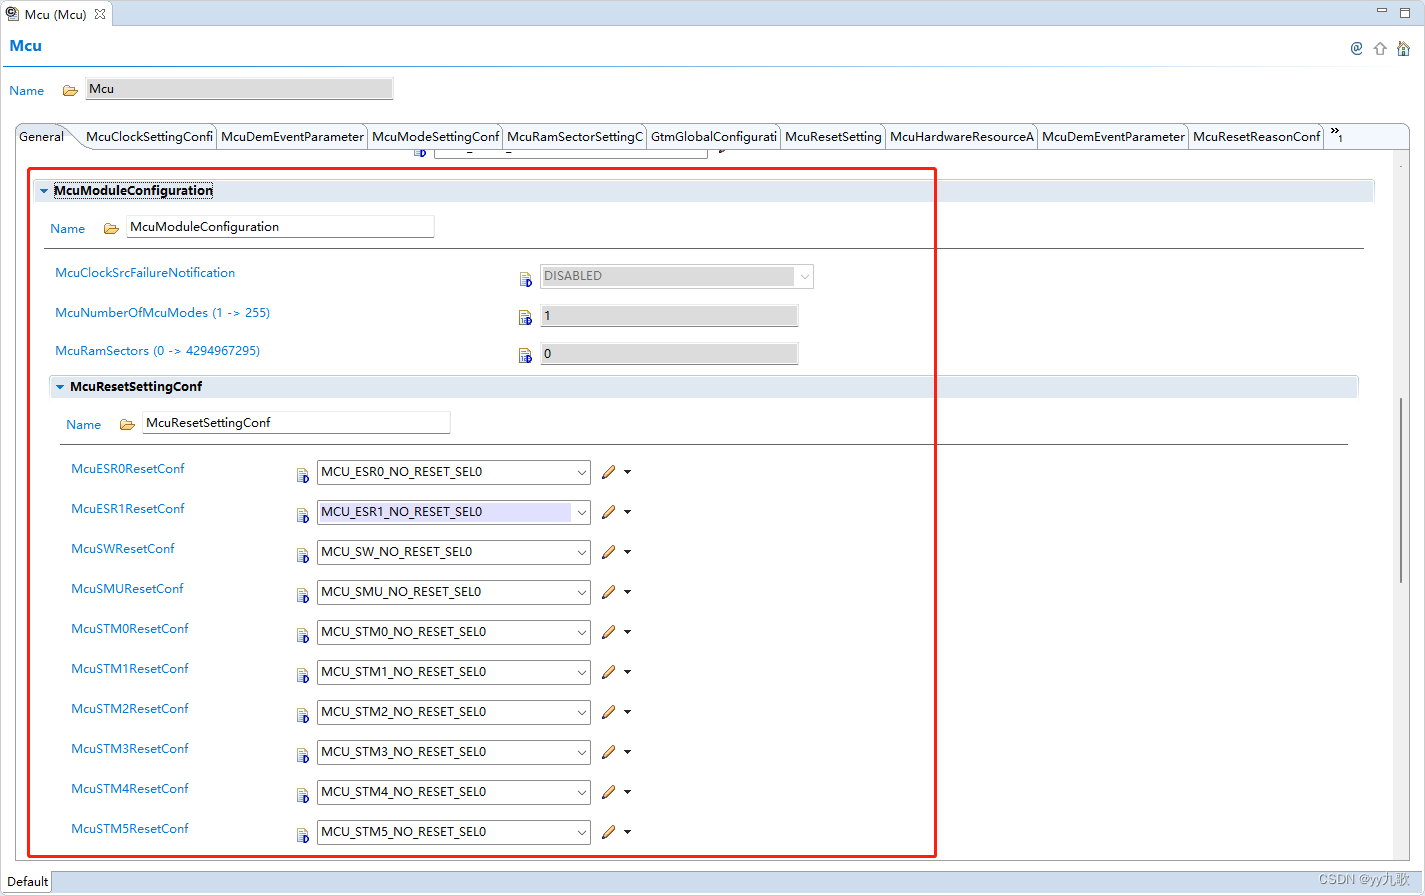The height and width of the screenshot is (896, 1425).
Task: Show hidden tabs with the overflow chevron
Action: pos(1336,135)
